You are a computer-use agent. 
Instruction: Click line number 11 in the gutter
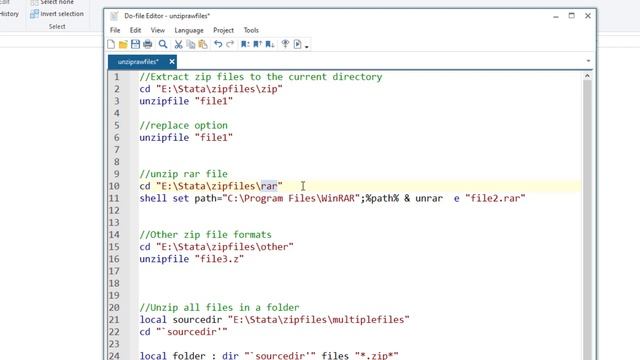[115, 198]
